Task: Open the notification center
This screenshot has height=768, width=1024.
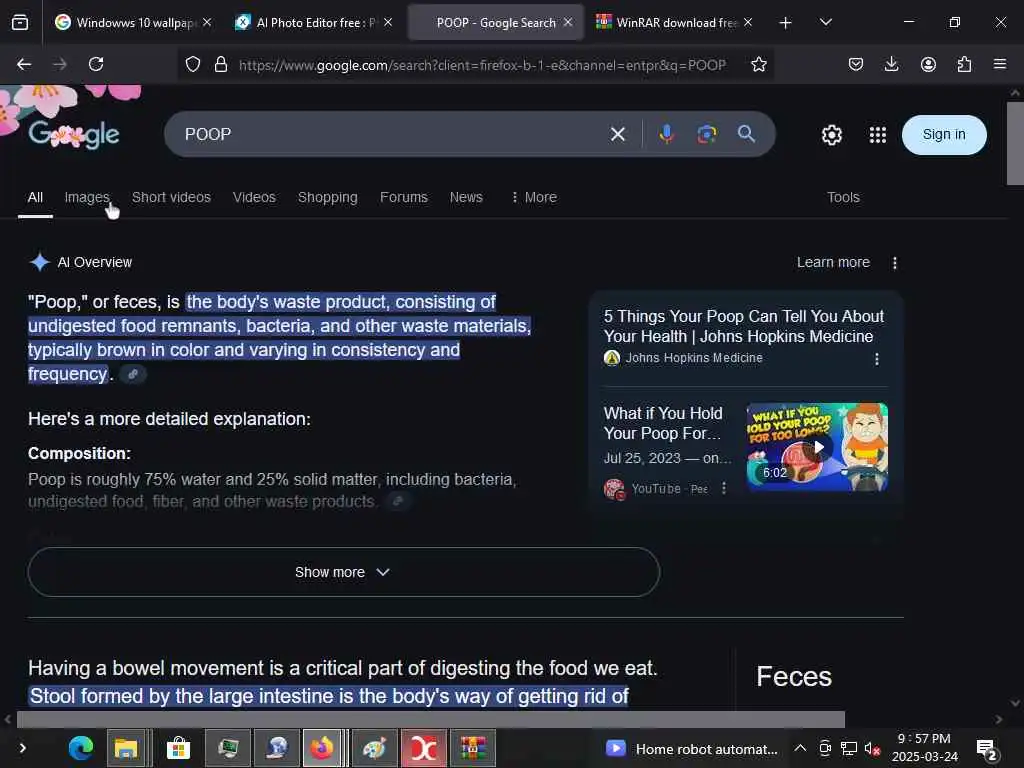Action: pos(986,749)
